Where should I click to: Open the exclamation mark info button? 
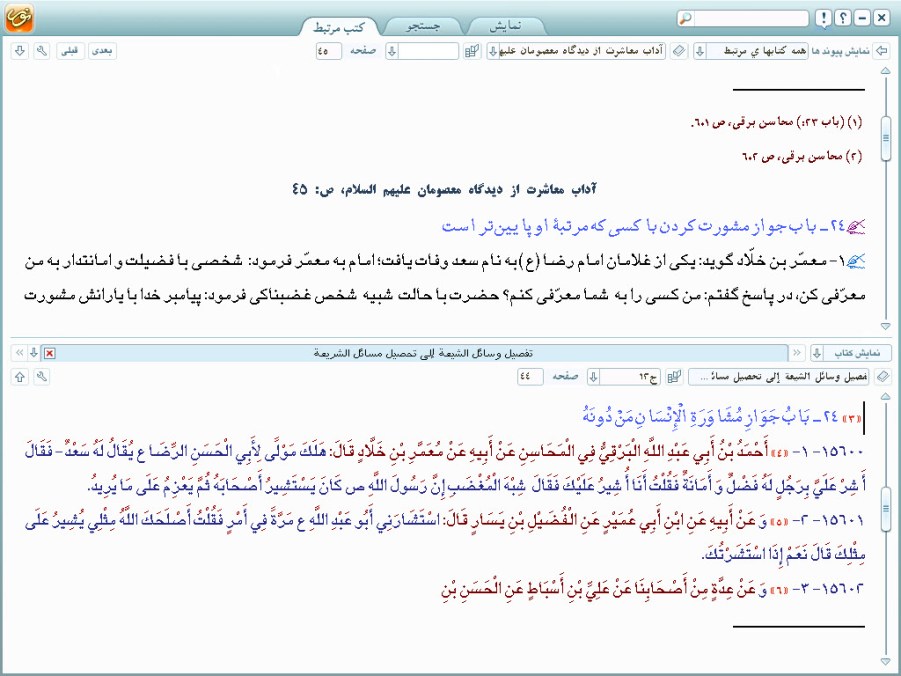[x=823, y=18]
